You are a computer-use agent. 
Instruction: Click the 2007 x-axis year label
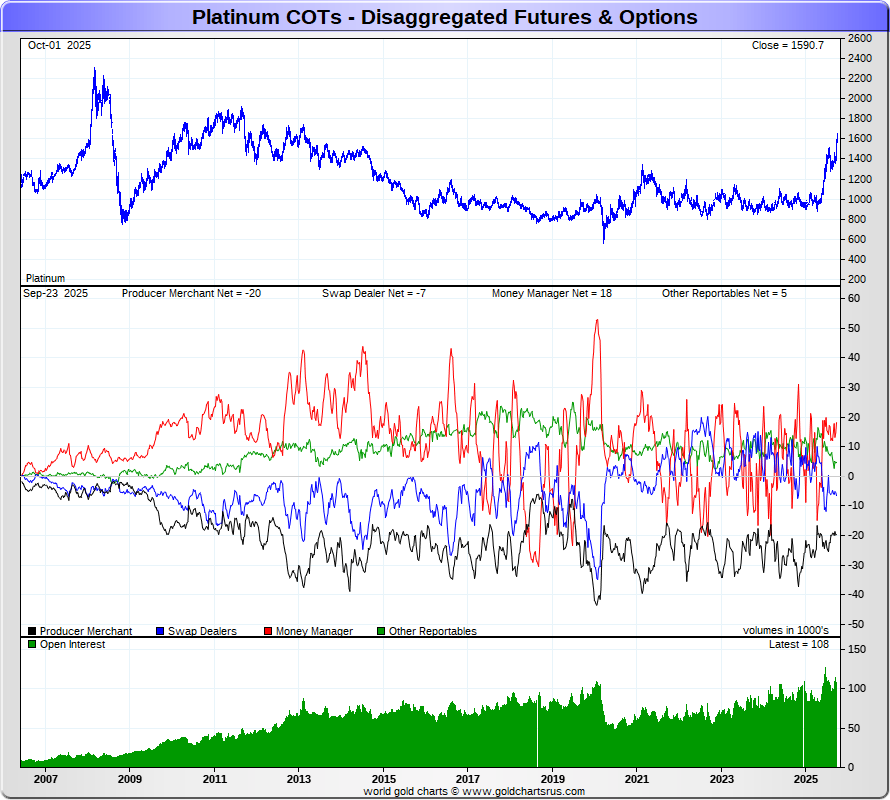coord(45,779)
